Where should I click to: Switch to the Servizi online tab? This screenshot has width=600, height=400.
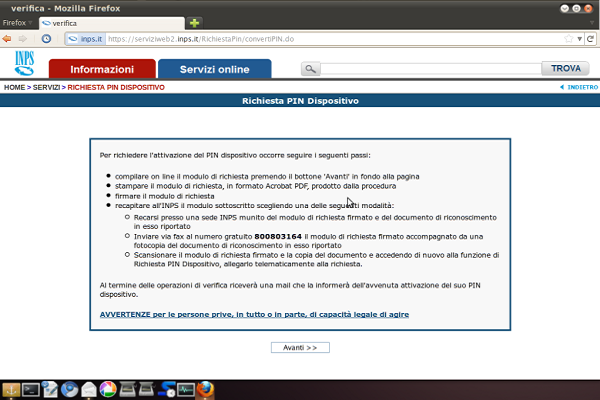[215, 69]
